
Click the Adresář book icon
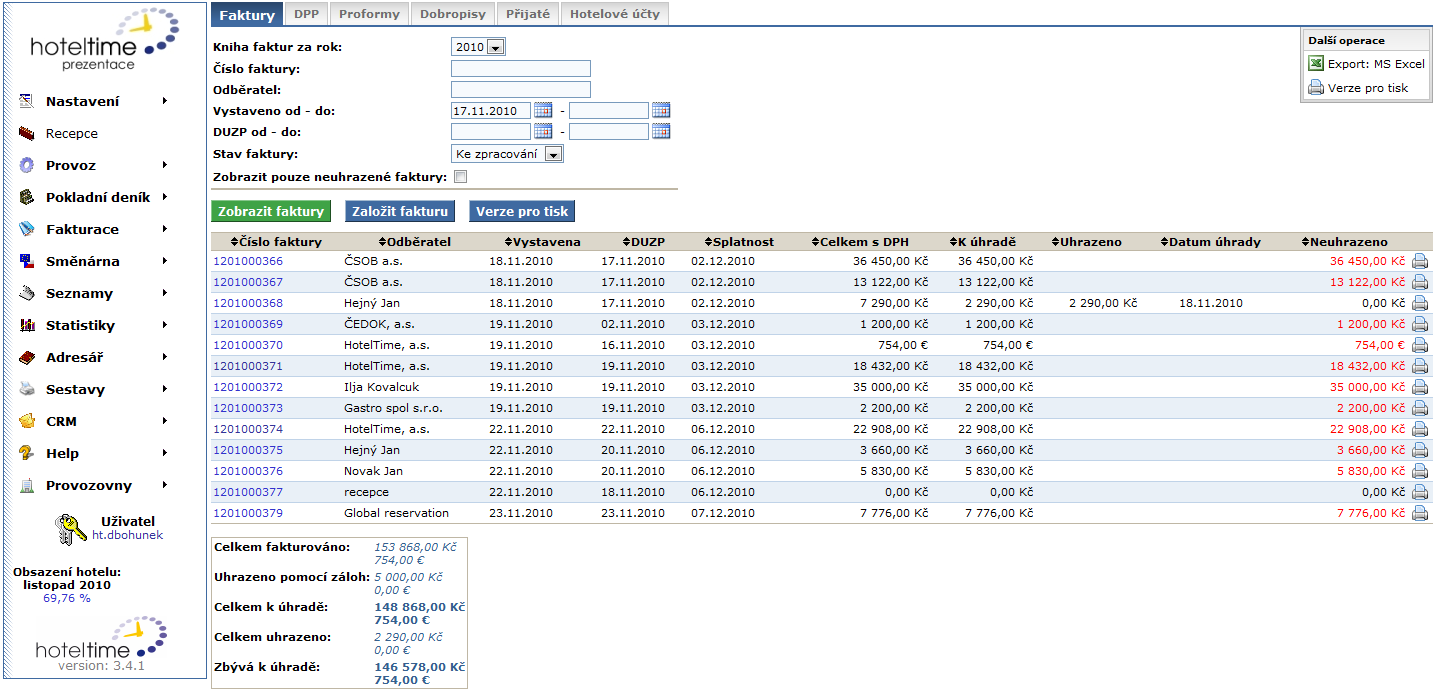[x=27, y=357]
